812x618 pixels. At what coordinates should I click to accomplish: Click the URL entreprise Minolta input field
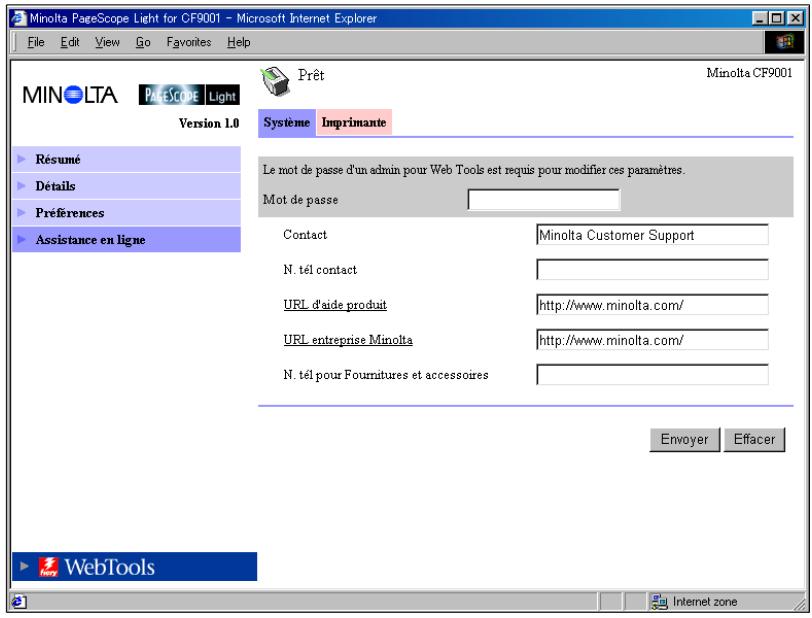point(652,340)
